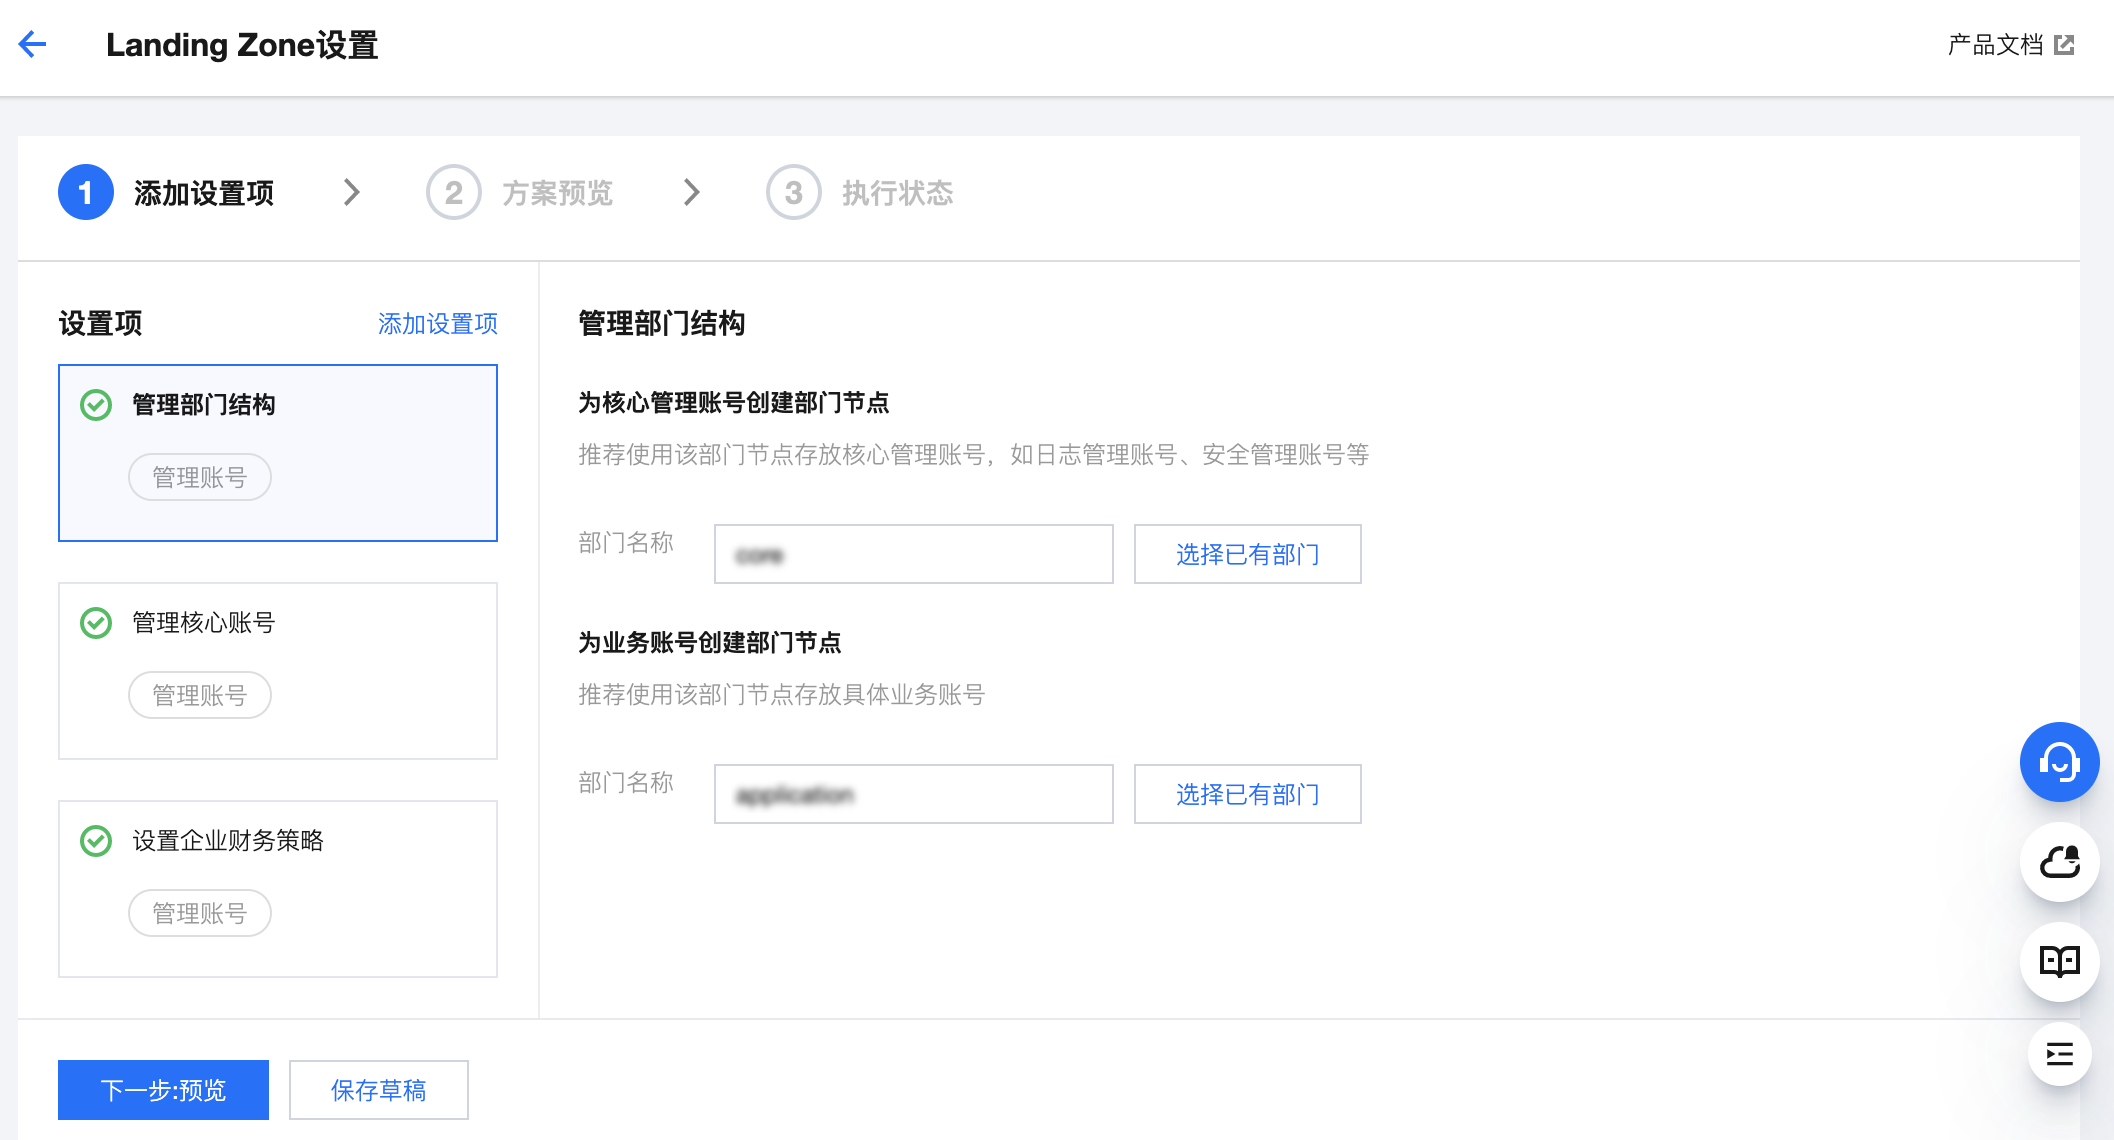Viewport: 2114px width, 1140px height.
Task: Click green check beside 管理核心账号
Action: pyautogui.click(x=96, y=623)
